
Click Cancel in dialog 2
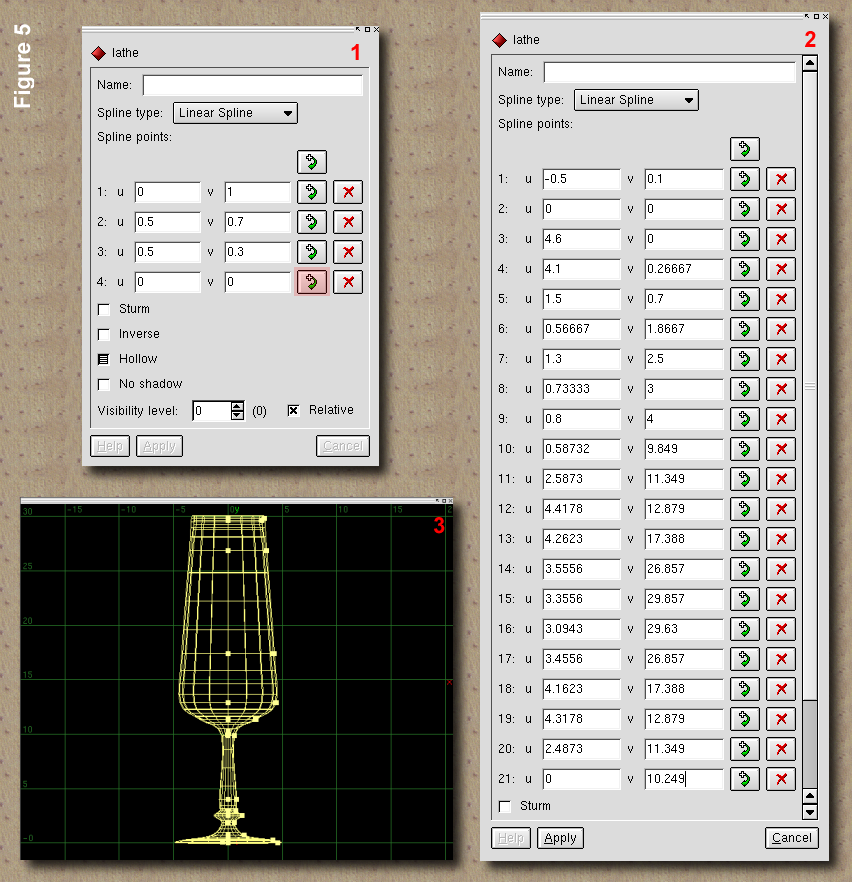(791, 838)
